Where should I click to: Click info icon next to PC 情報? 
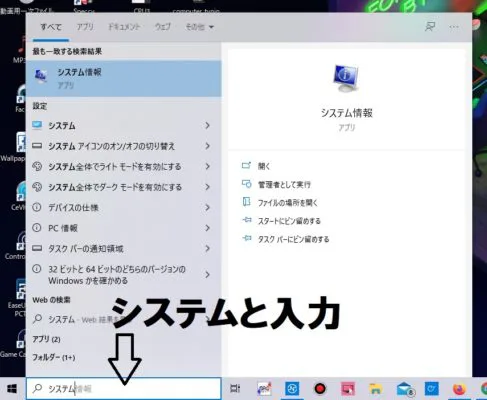point(37,228)
